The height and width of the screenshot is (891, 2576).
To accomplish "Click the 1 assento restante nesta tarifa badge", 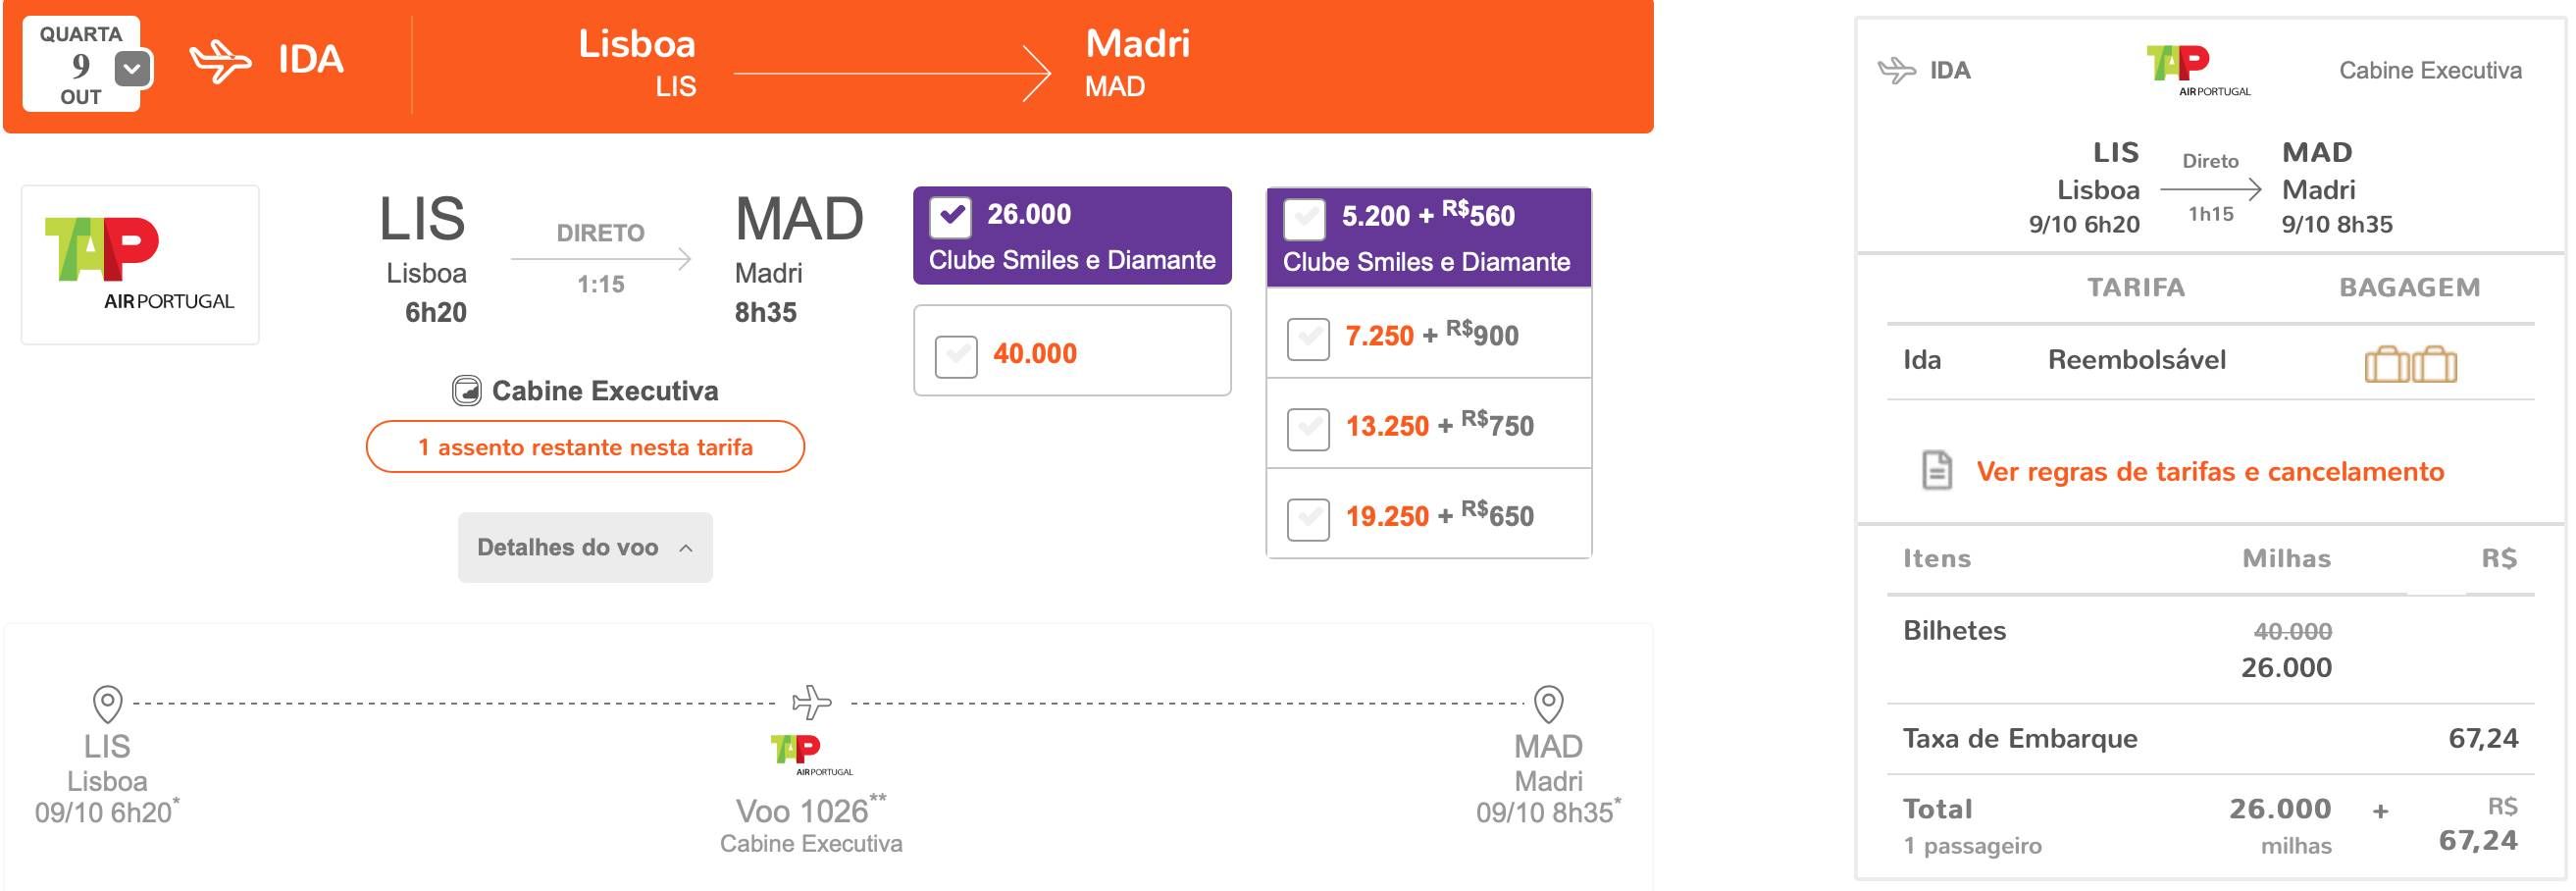I will 585,446.
